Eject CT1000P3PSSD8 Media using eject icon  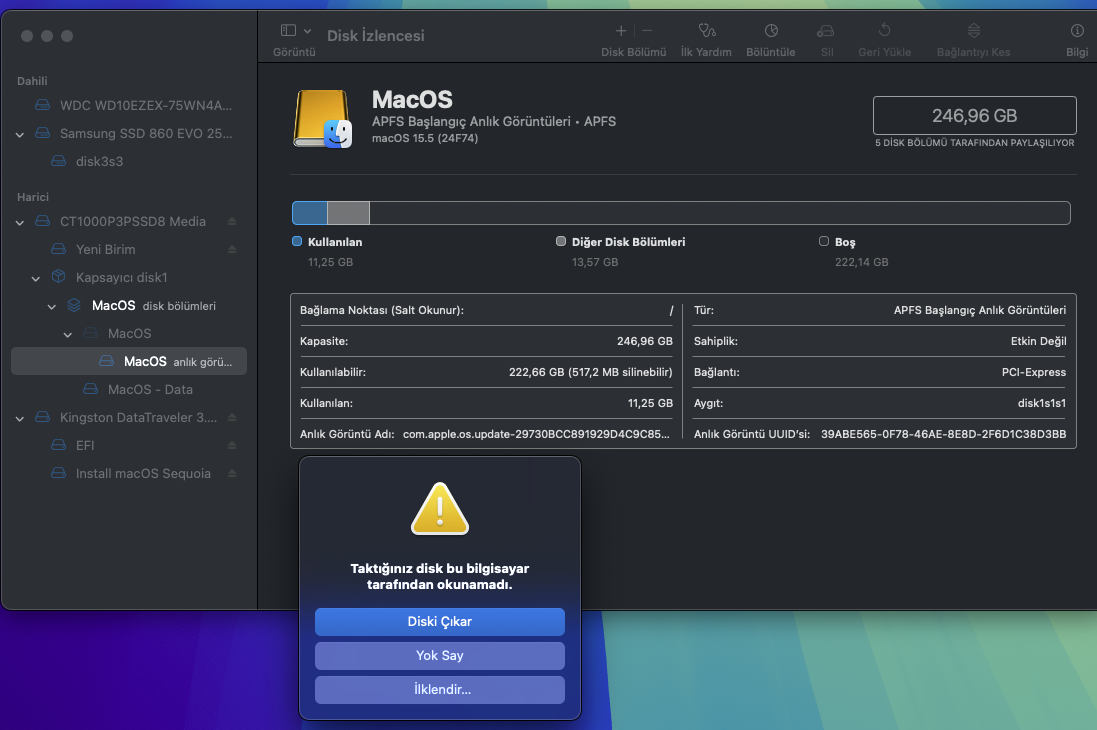(x=232, y=221)
